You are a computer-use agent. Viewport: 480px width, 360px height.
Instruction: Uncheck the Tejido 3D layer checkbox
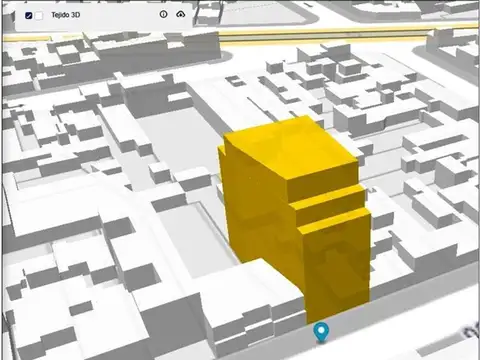[x=29, y=15]
